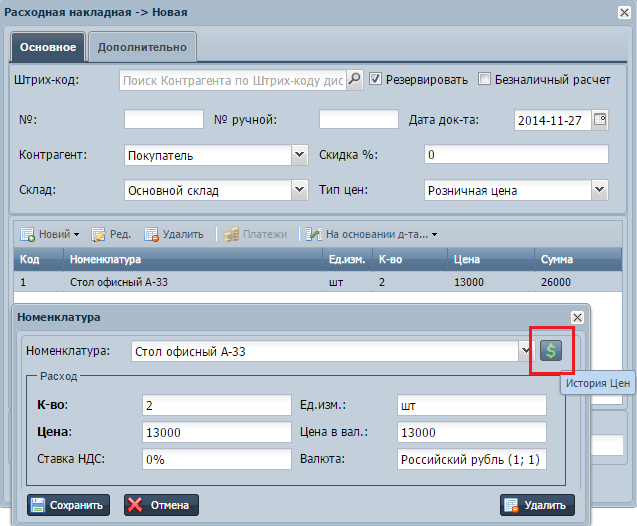Click Удалить in the table toolbar

pyautogui.click(x=173, y=234)
